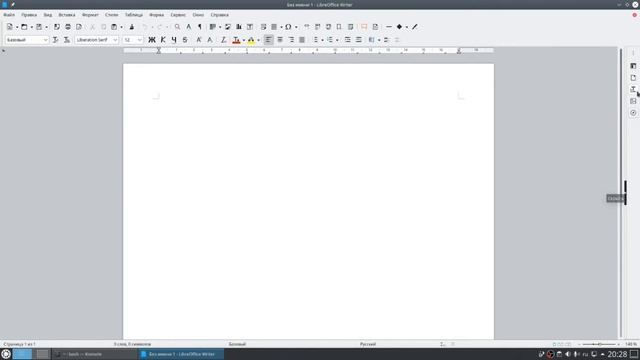
Task: Open sidebar Navigator compass icon
Action: pyautogui.click(x=633, y=113)
